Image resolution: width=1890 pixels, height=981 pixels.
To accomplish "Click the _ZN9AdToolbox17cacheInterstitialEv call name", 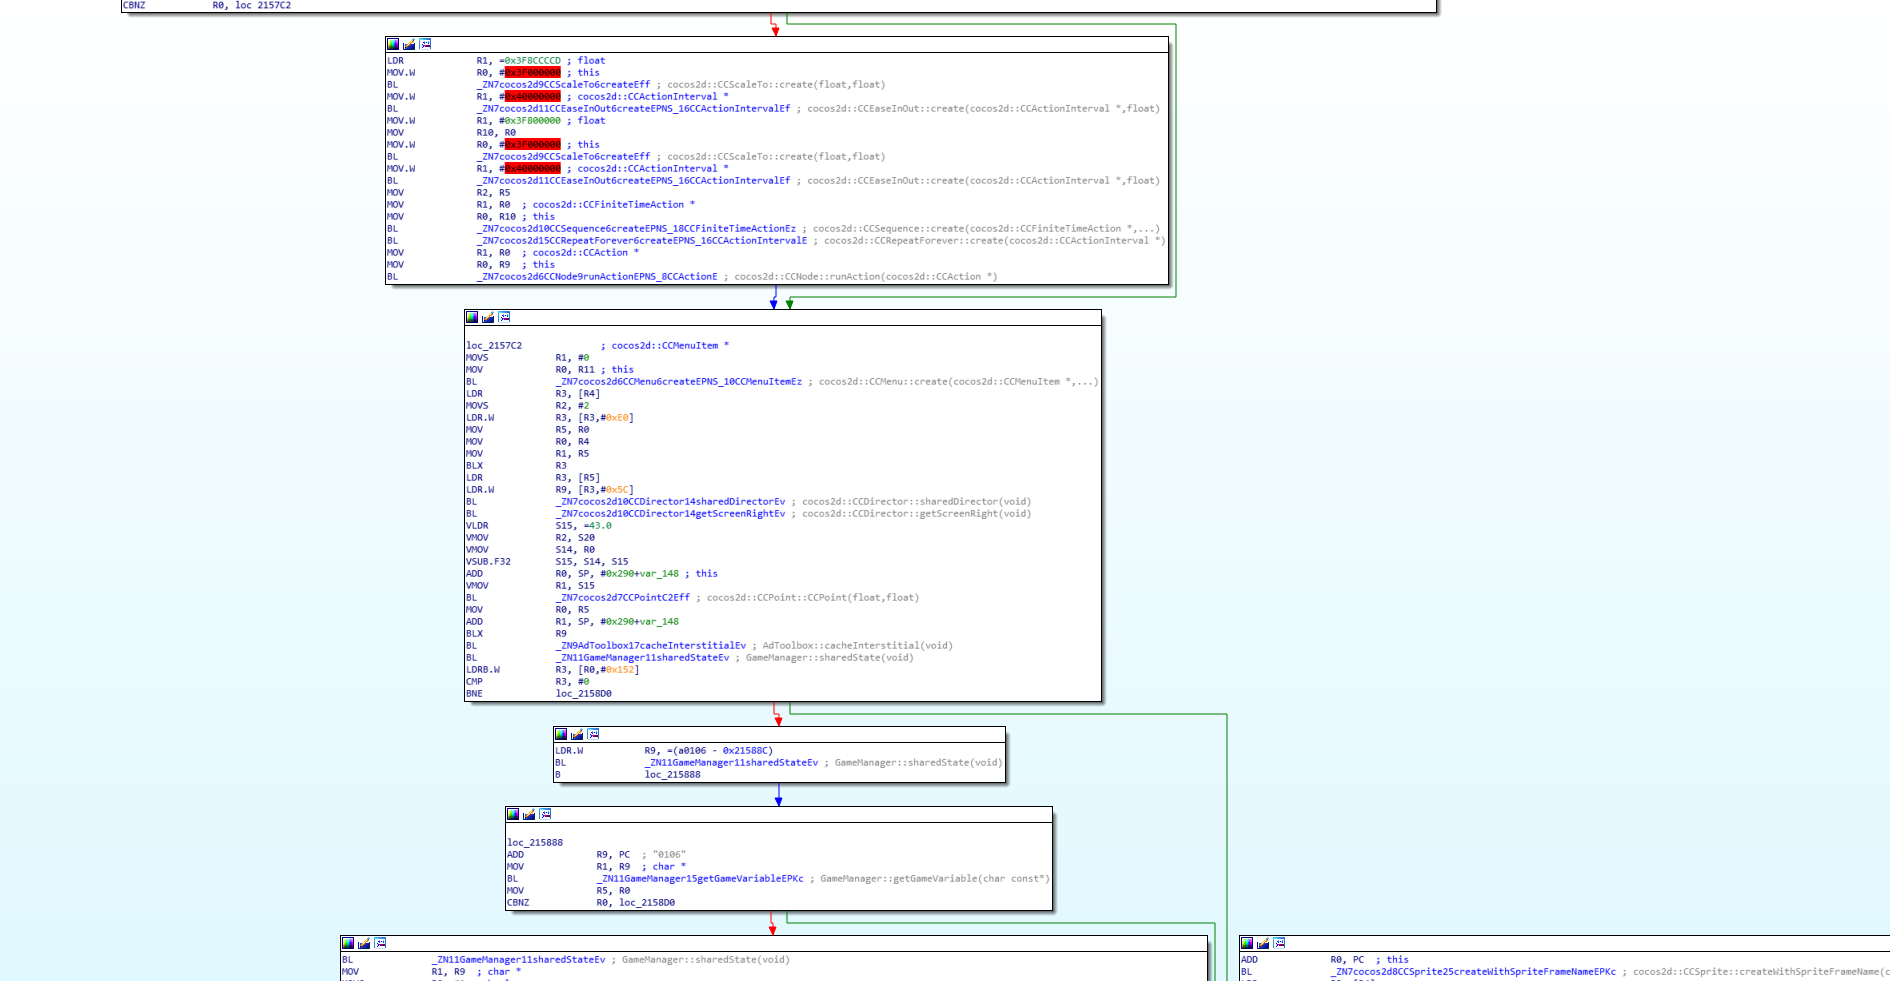I will (651, 646).
